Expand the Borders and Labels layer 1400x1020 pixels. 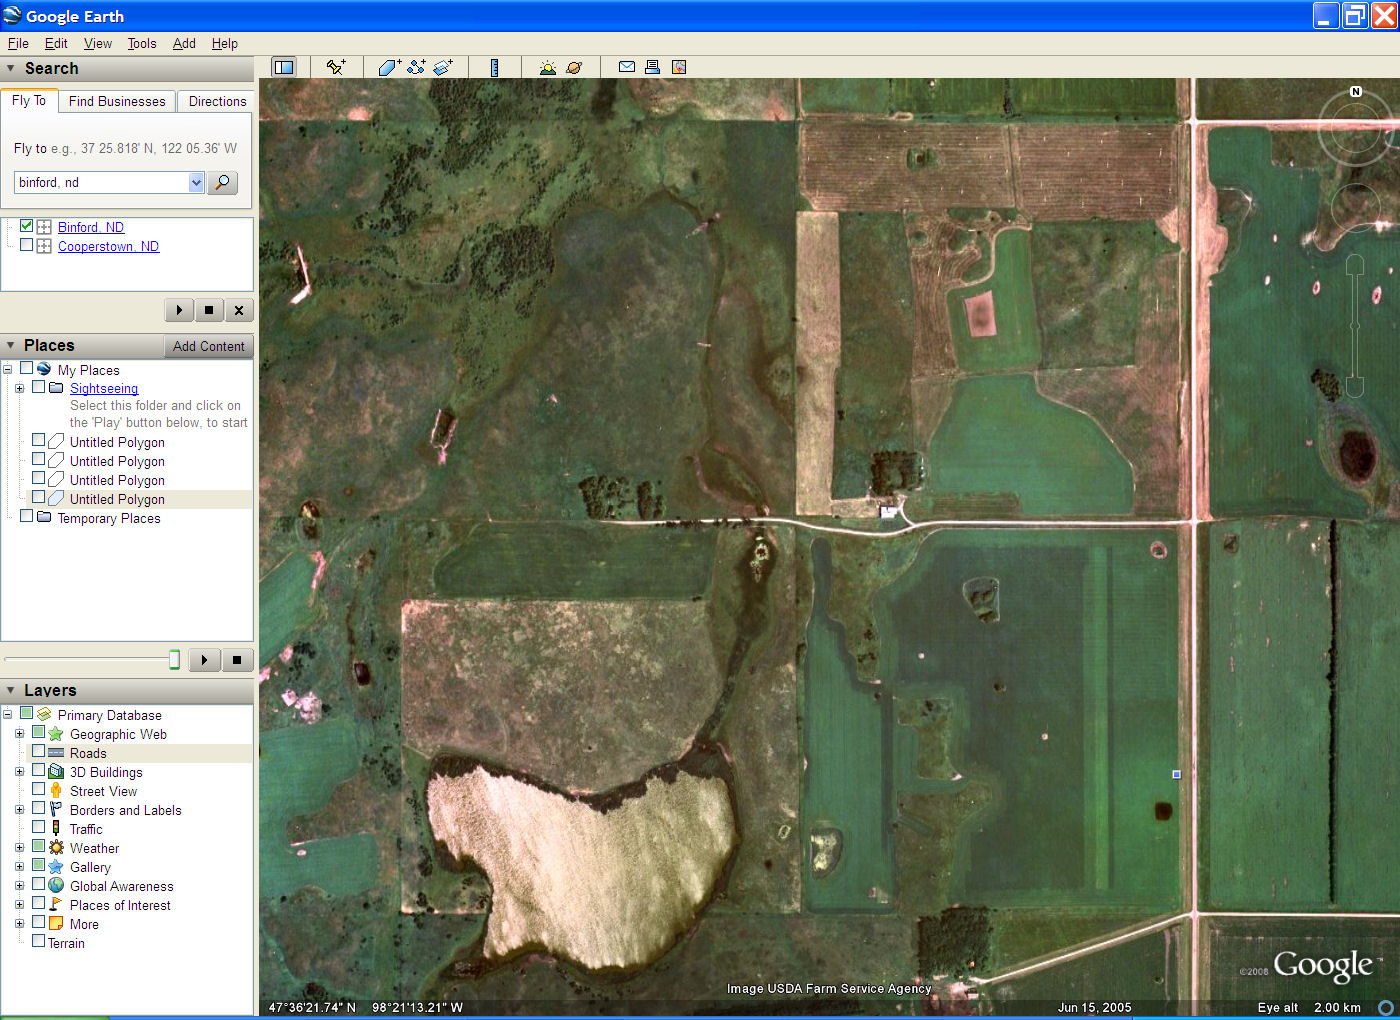point(19,810)
